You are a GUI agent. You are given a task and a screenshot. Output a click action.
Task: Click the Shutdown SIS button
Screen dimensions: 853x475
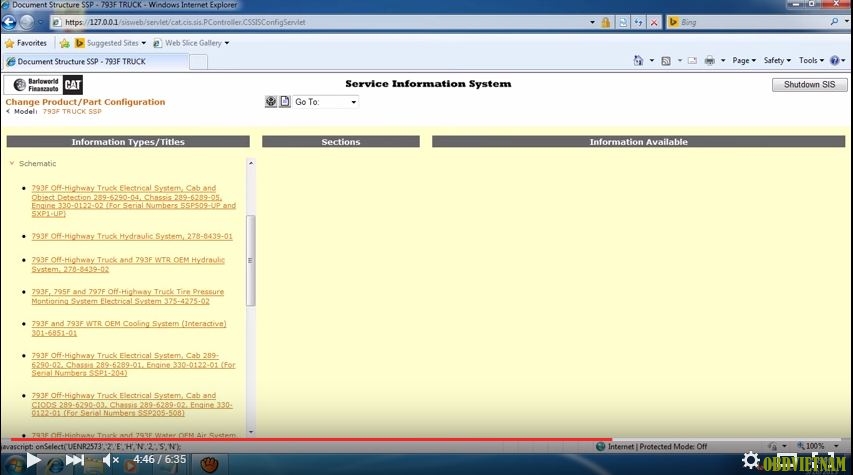coord(809,85)
